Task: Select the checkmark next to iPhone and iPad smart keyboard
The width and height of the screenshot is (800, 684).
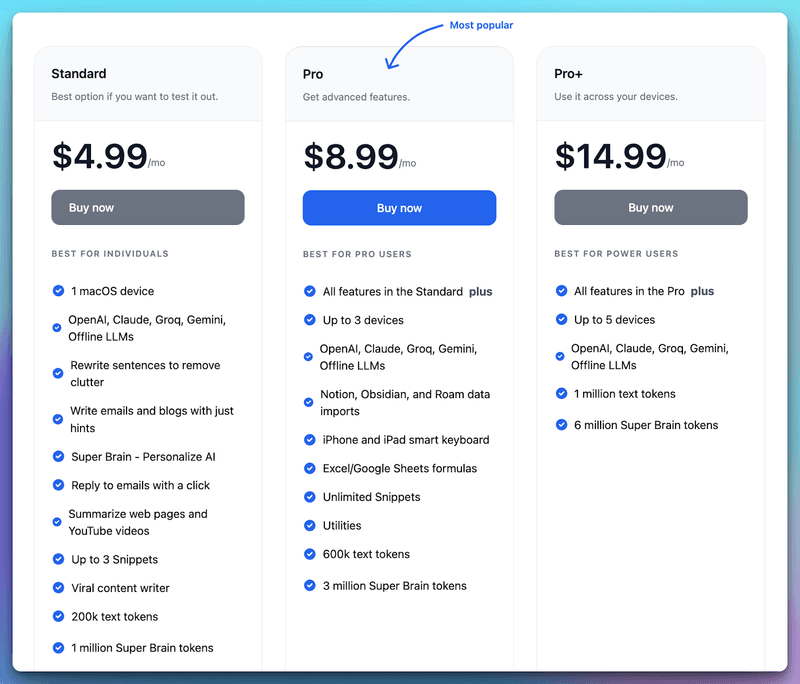Action: [309, 440]
